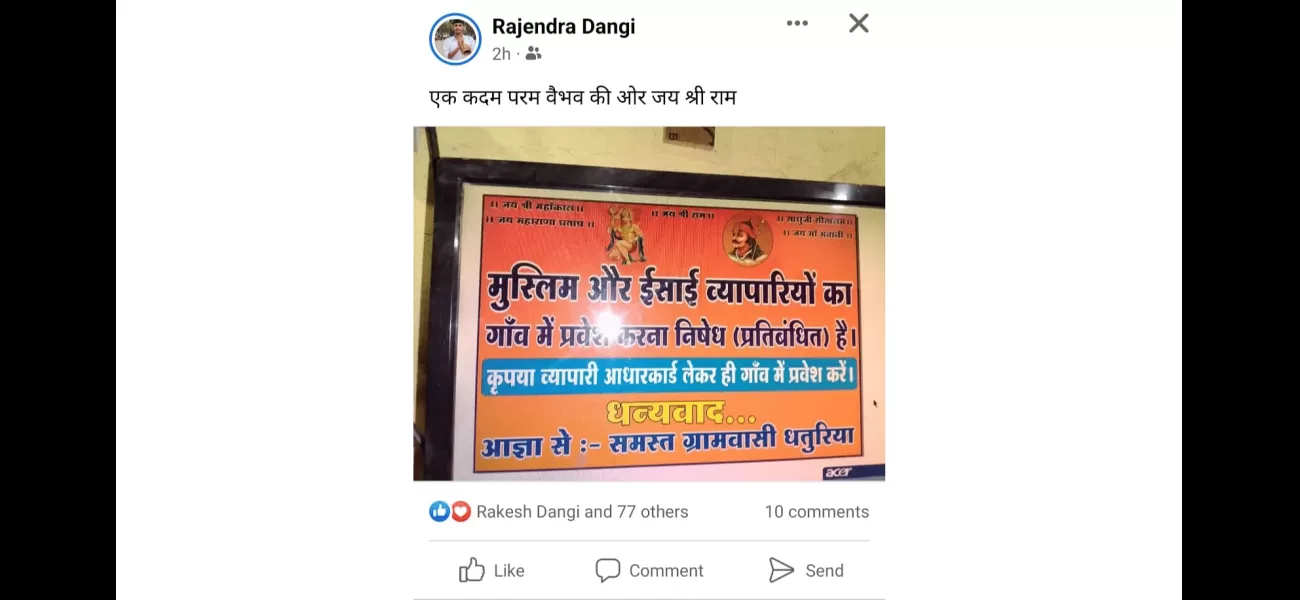Click the red heart reaction badge
The image size is (1300, 600).
[x=460, y=511]
